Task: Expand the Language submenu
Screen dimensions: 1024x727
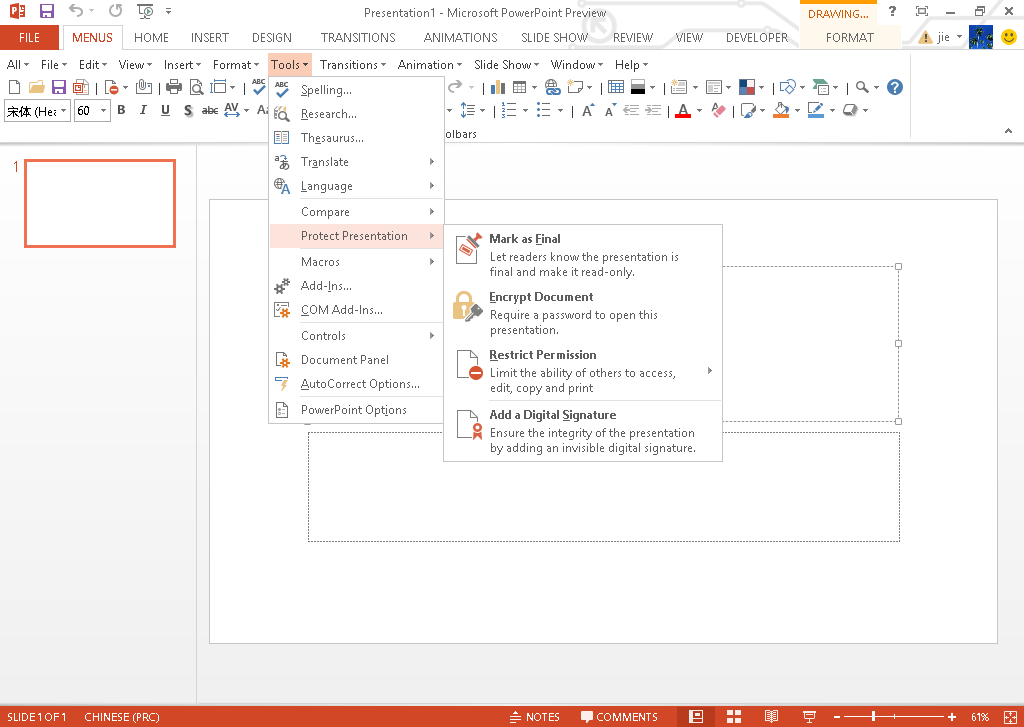Action: pyautogui.click(x=356, y=186)
